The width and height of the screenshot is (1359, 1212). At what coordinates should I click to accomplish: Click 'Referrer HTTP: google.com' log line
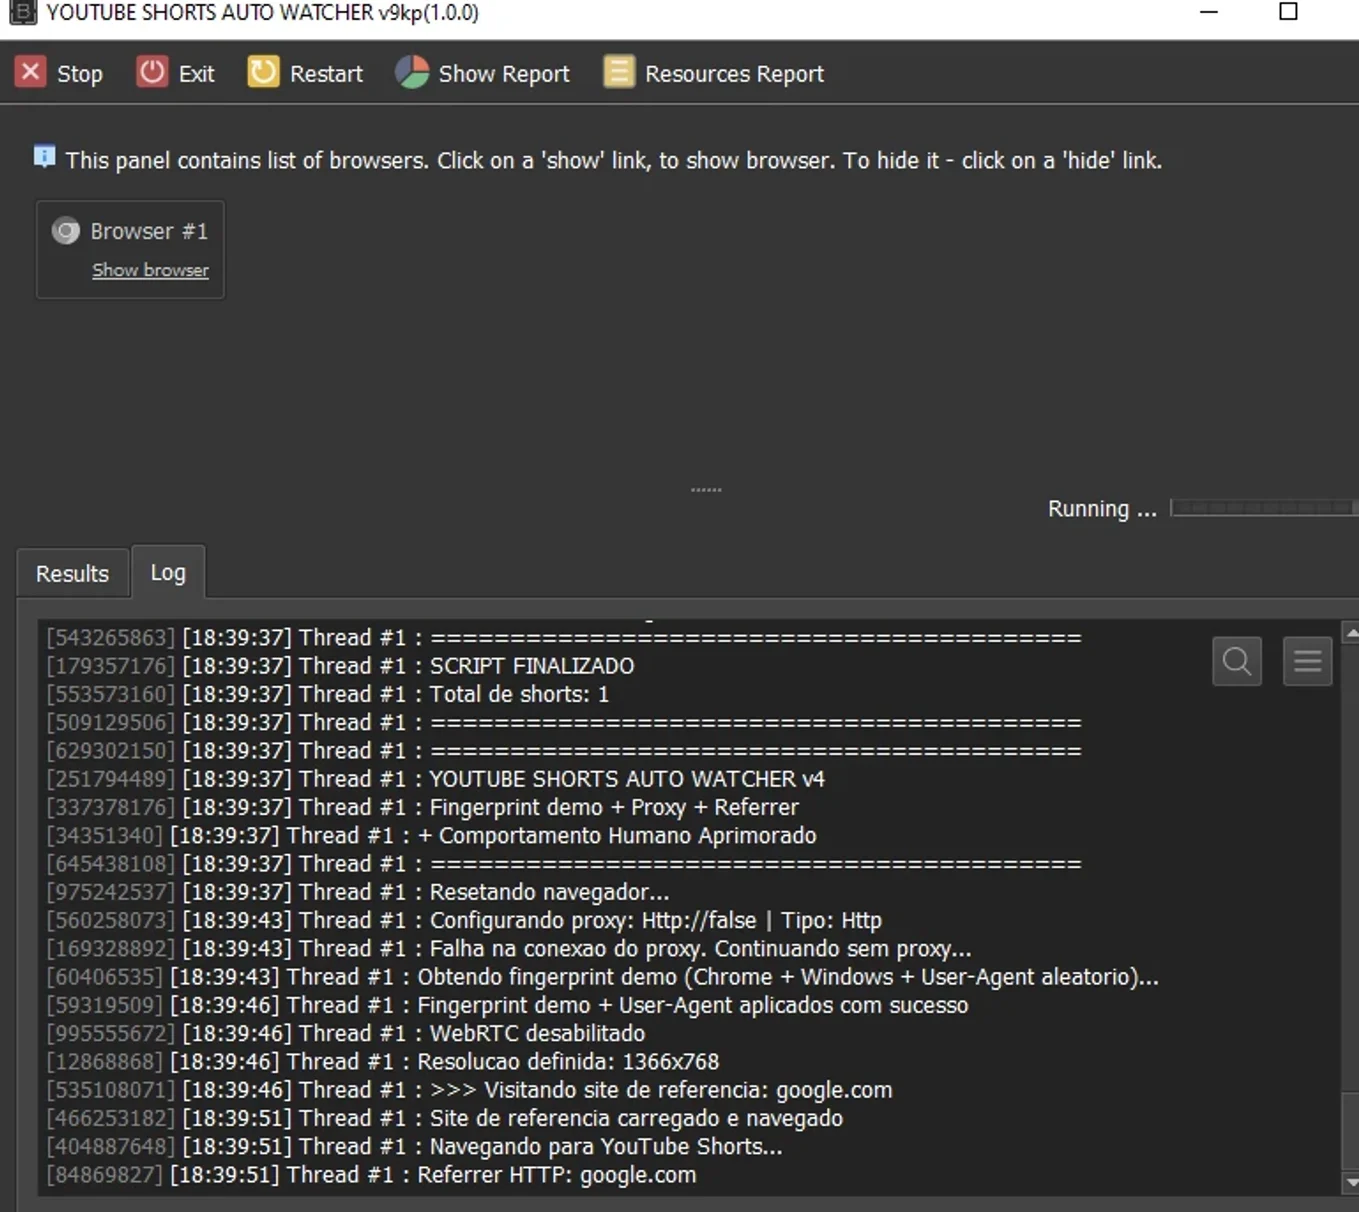point(557,1175)
